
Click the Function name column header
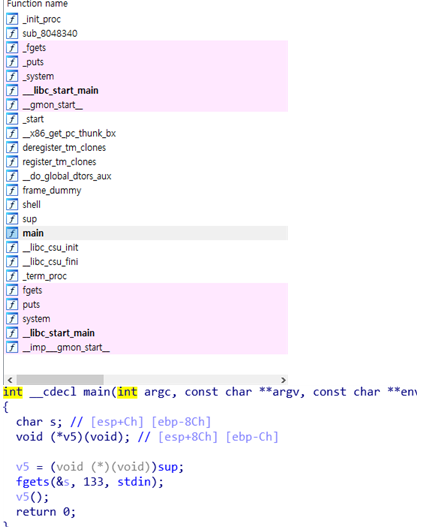click(x=37, y=4)
